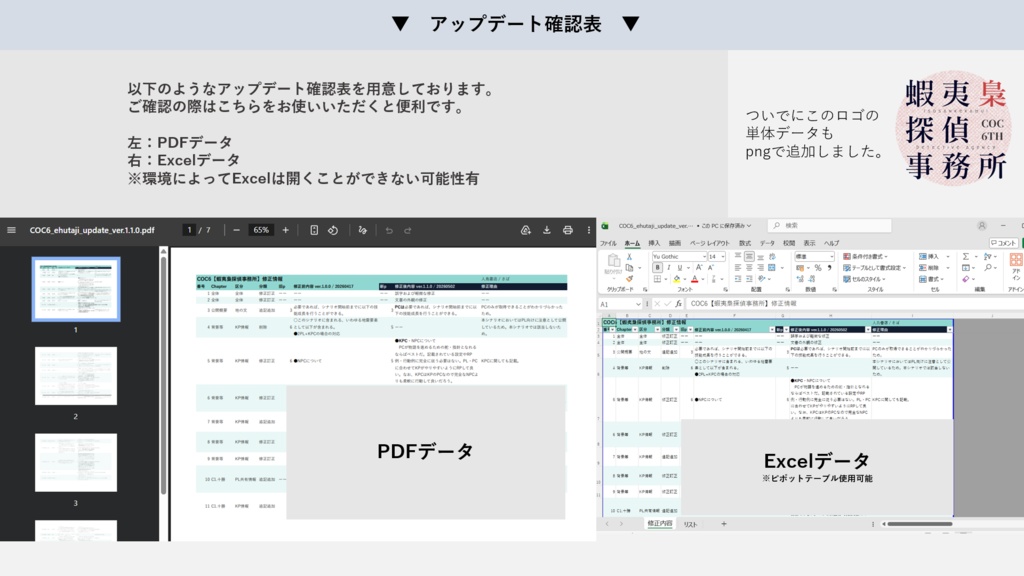Open the Excel データ tab

click(767, 243)
